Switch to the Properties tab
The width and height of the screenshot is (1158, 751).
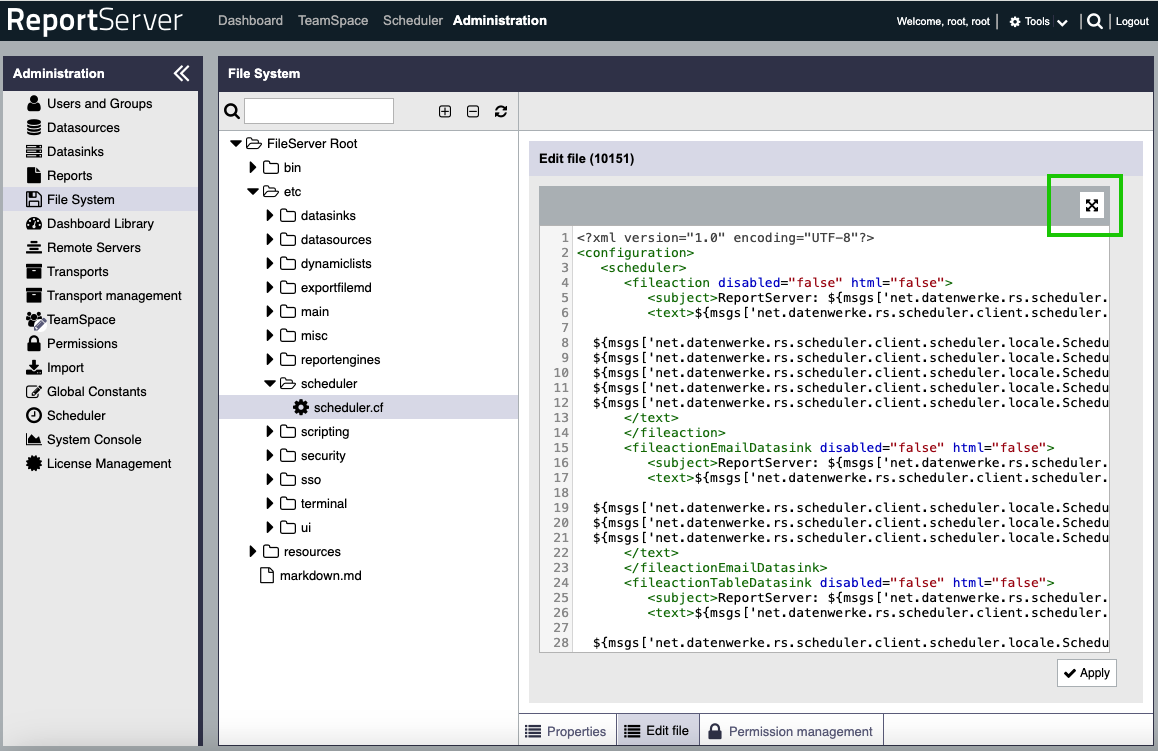[566, 731]
